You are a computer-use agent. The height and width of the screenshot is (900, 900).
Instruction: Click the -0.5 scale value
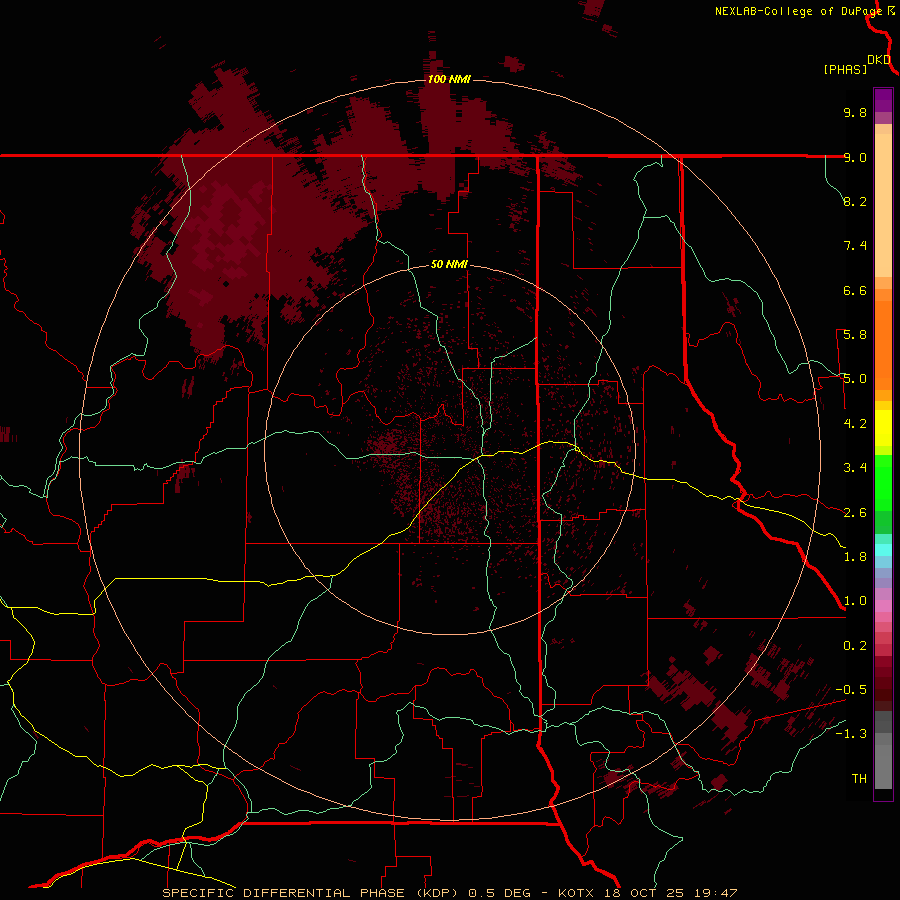(851, 689)
